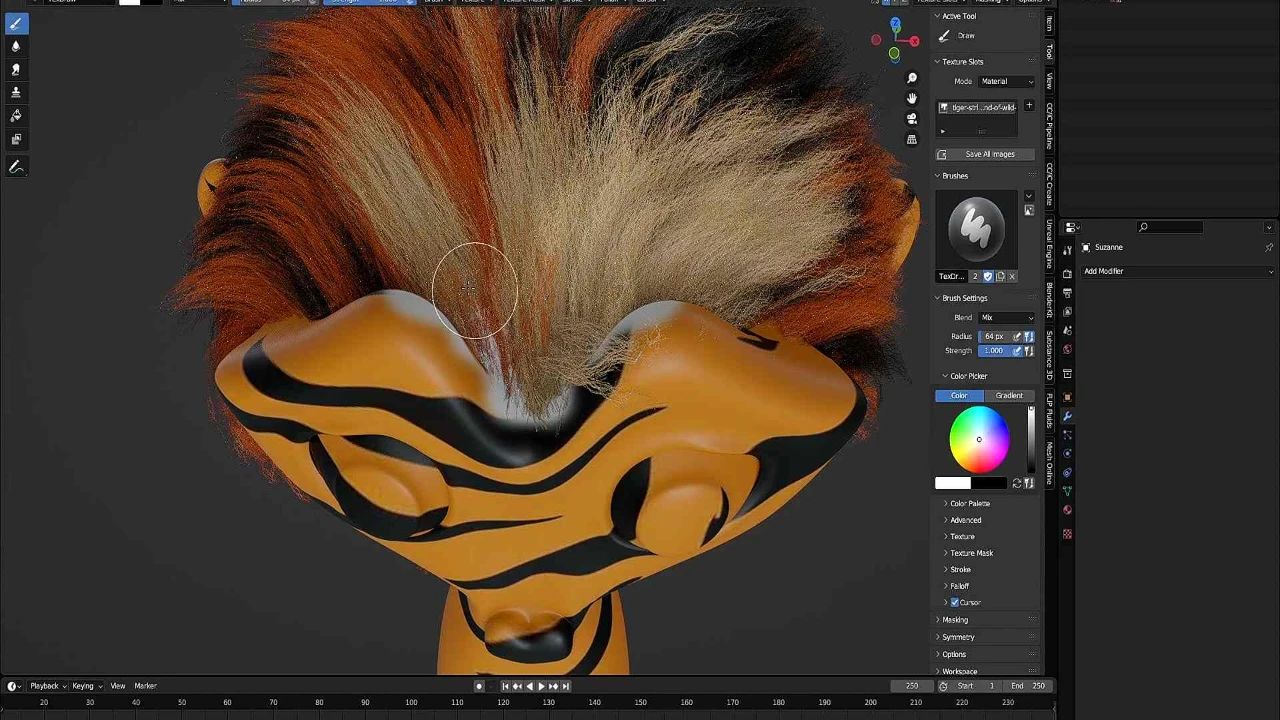Screen dimensions: 1280x720
Task: Open the Blend mode Mix dropdown
Action: coord(1006,318)
